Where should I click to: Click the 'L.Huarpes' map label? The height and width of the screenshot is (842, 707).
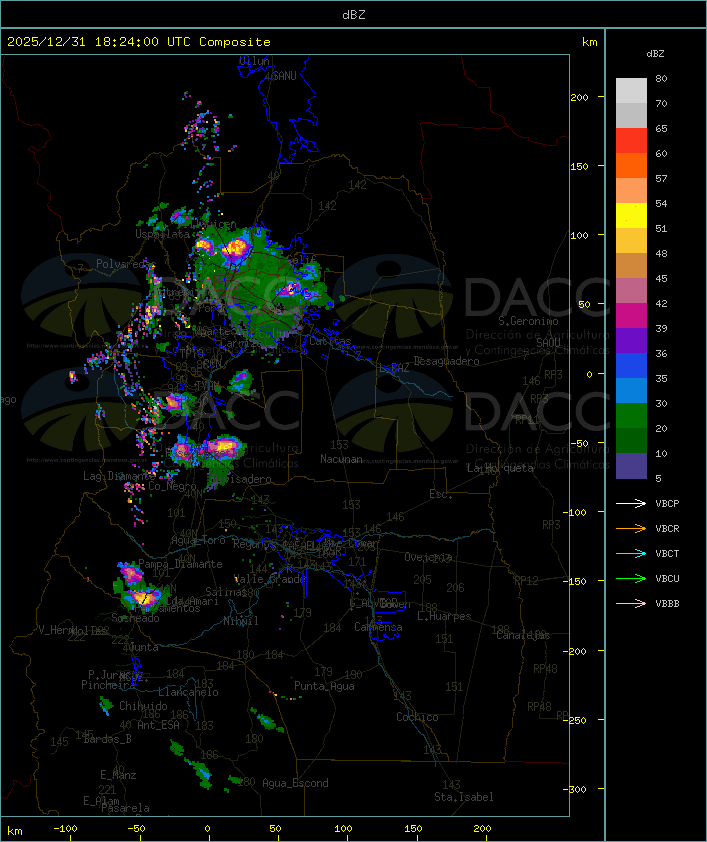click(444, 616)
